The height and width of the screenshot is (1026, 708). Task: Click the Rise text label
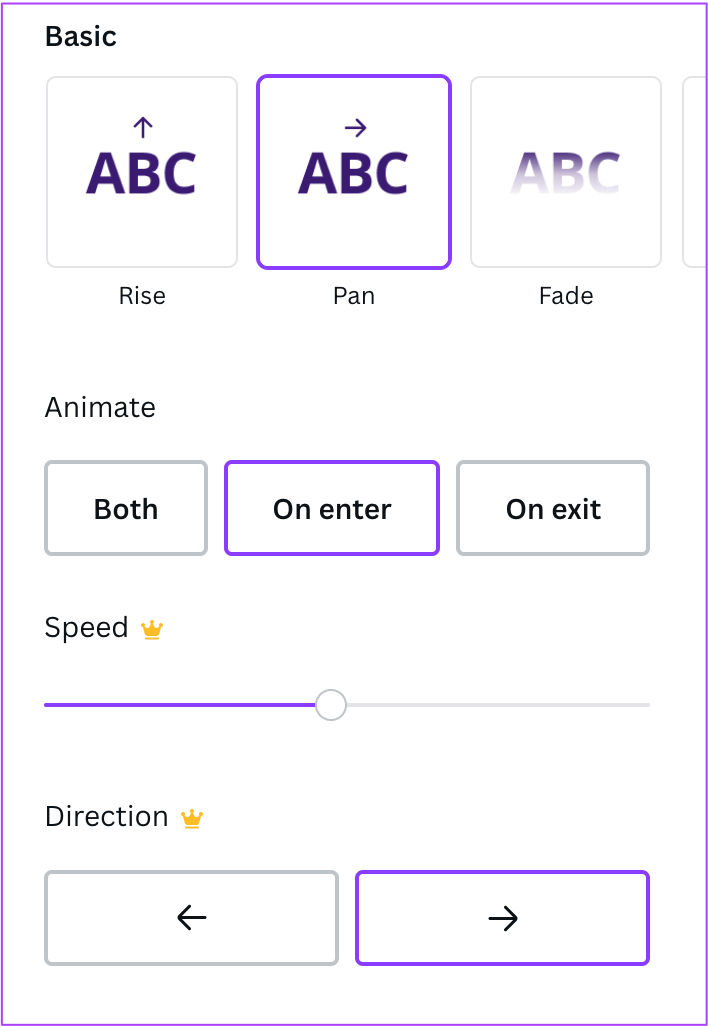pos(142,296)
